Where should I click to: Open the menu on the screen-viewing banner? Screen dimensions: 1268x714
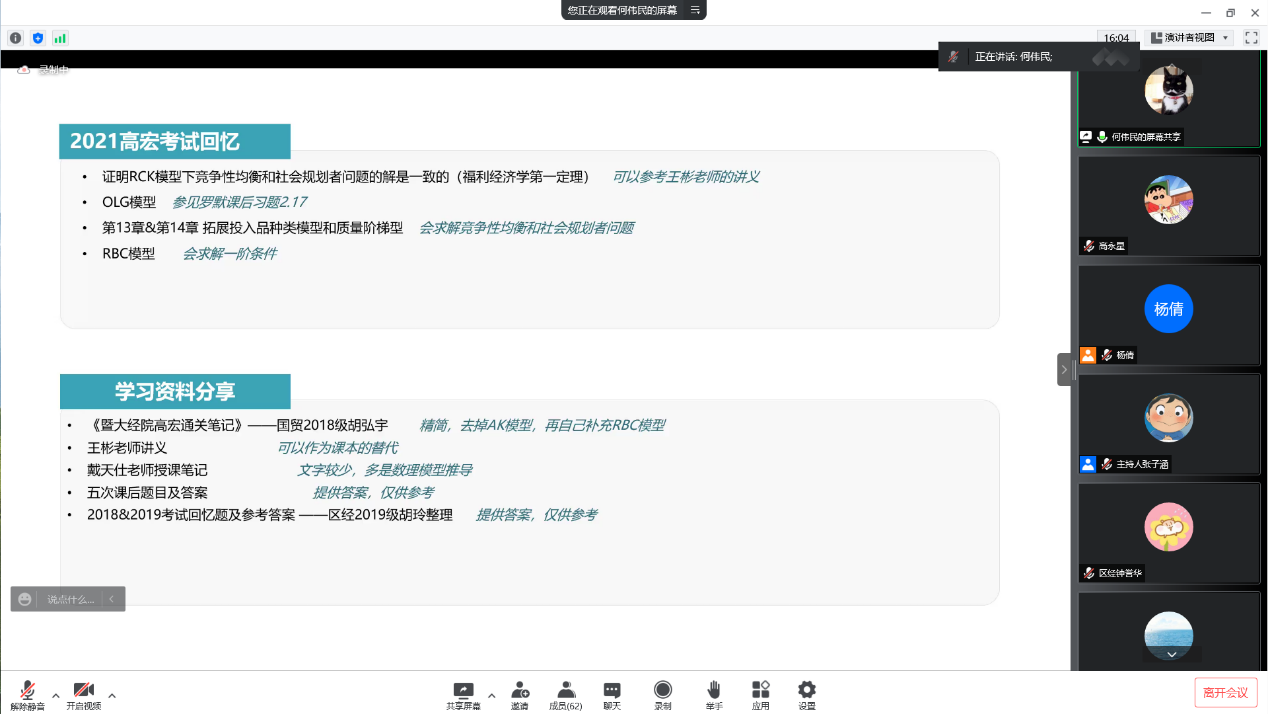694,10
